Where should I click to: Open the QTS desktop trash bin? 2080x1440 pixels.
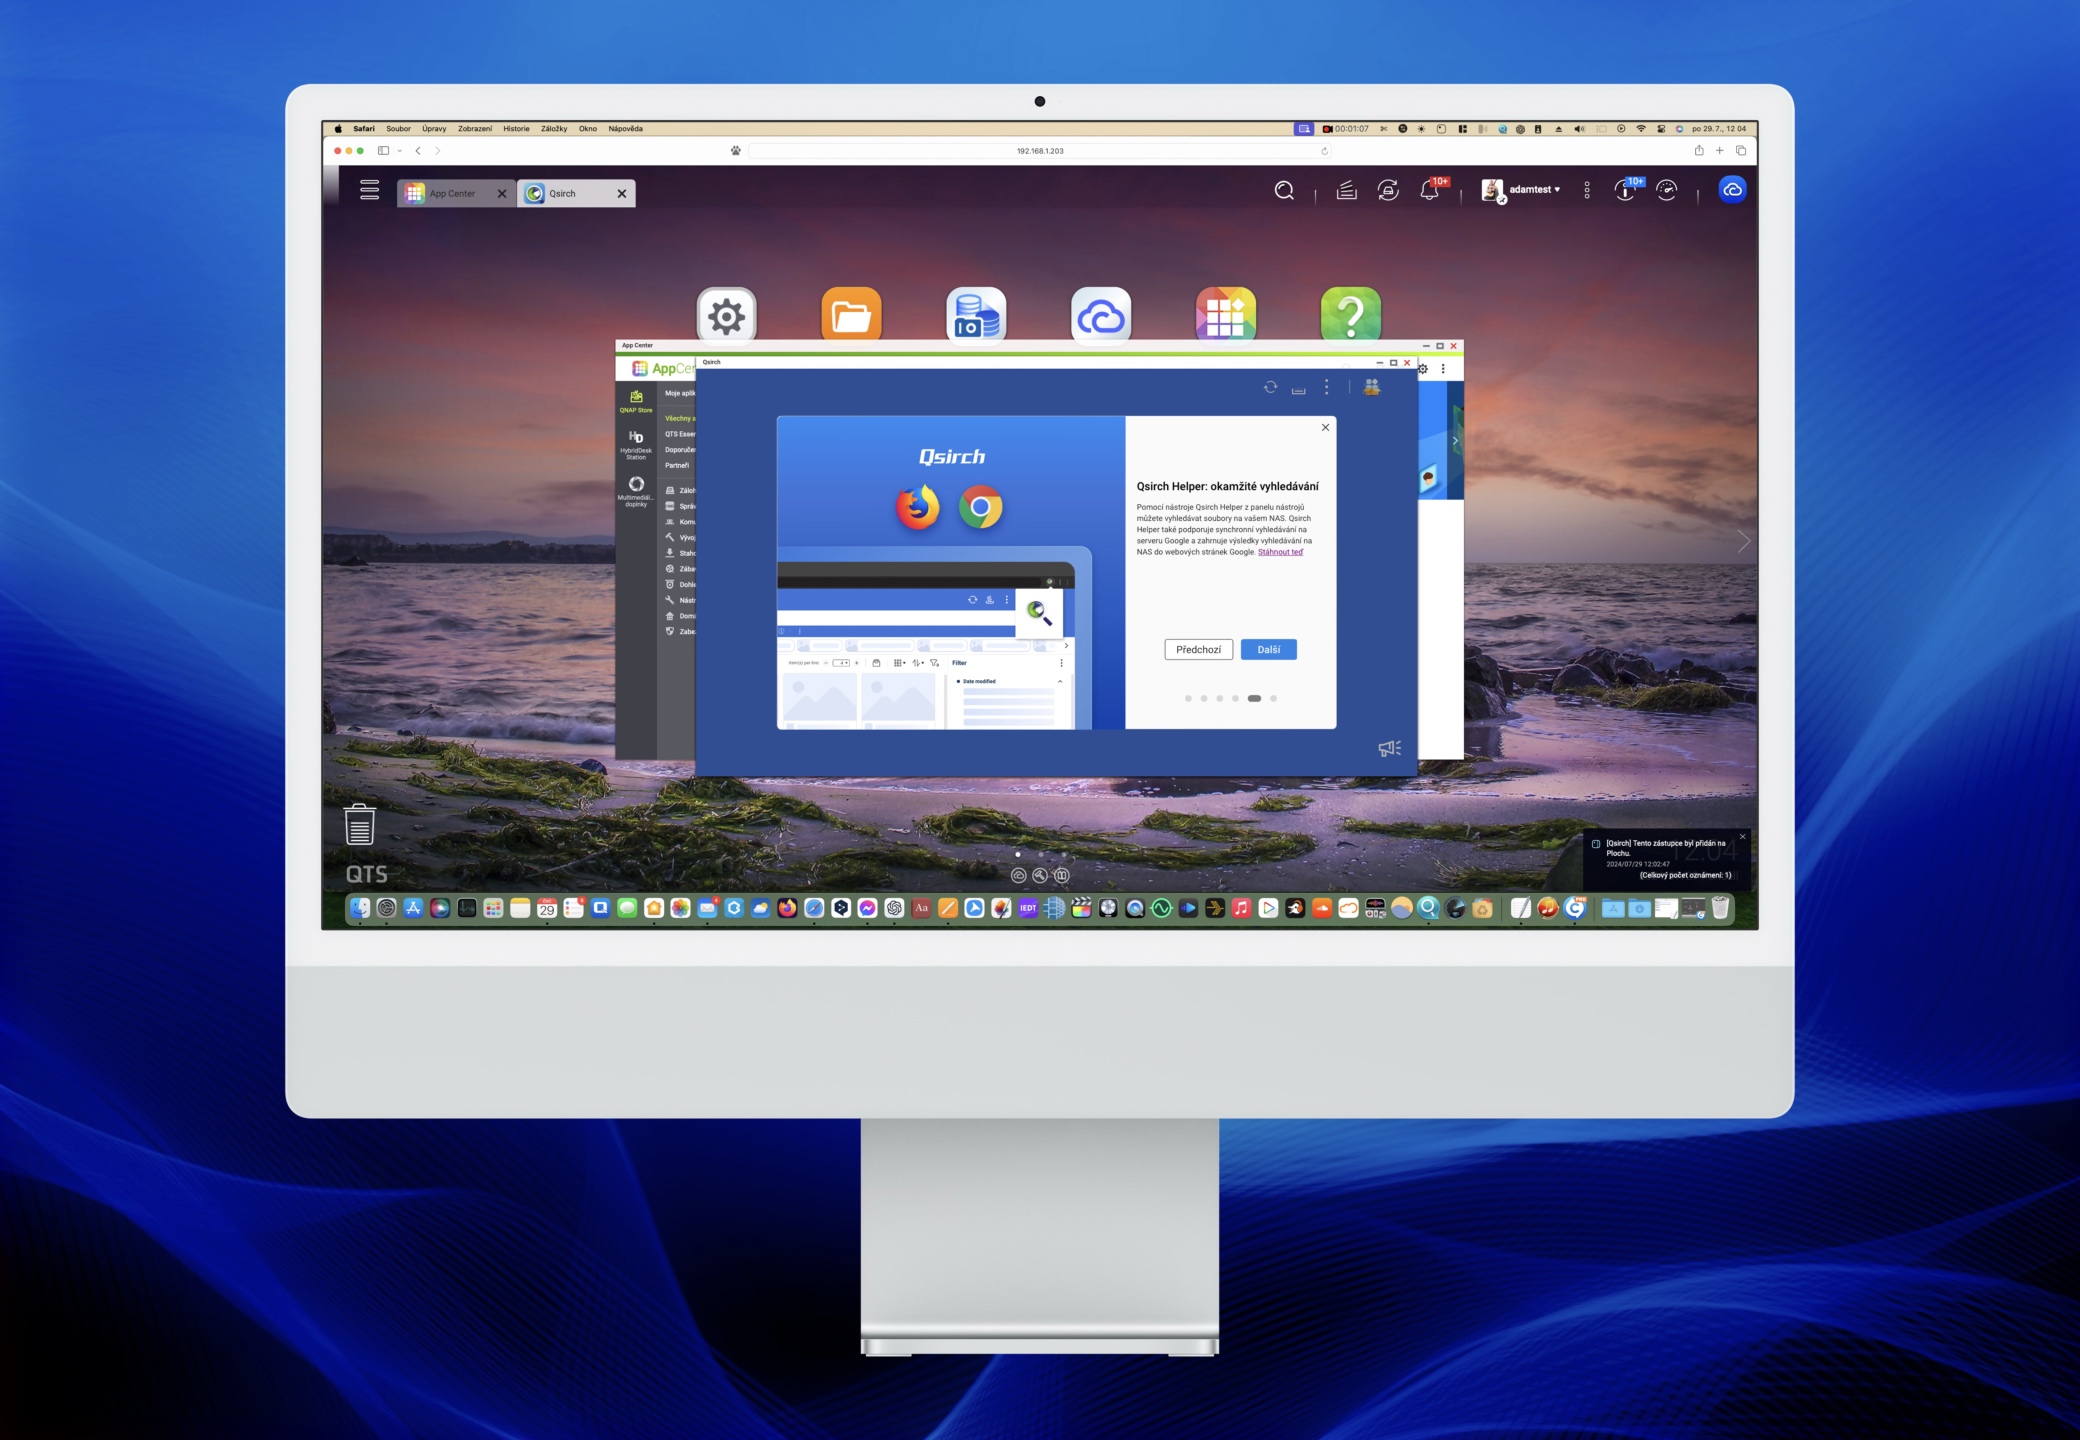[x=359, y=824]
